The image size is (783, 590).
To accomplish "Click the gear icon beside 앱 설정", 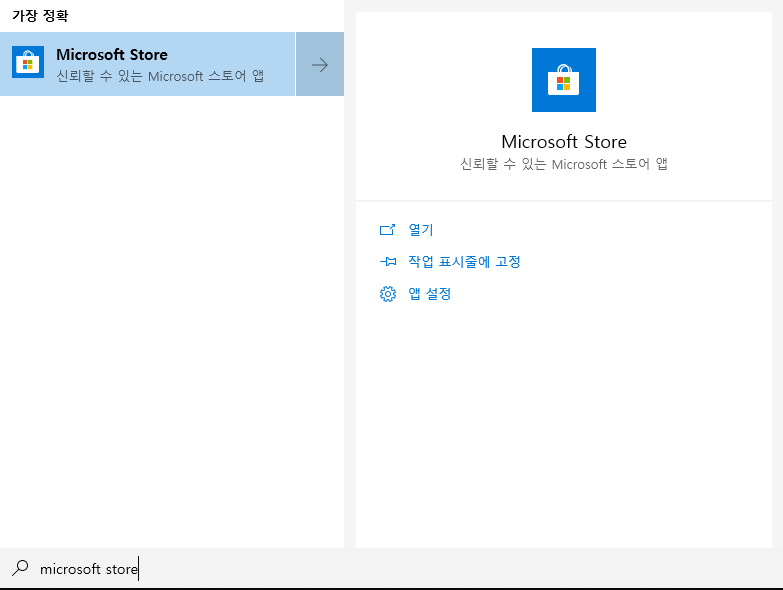I will click(x=388, y=294).
